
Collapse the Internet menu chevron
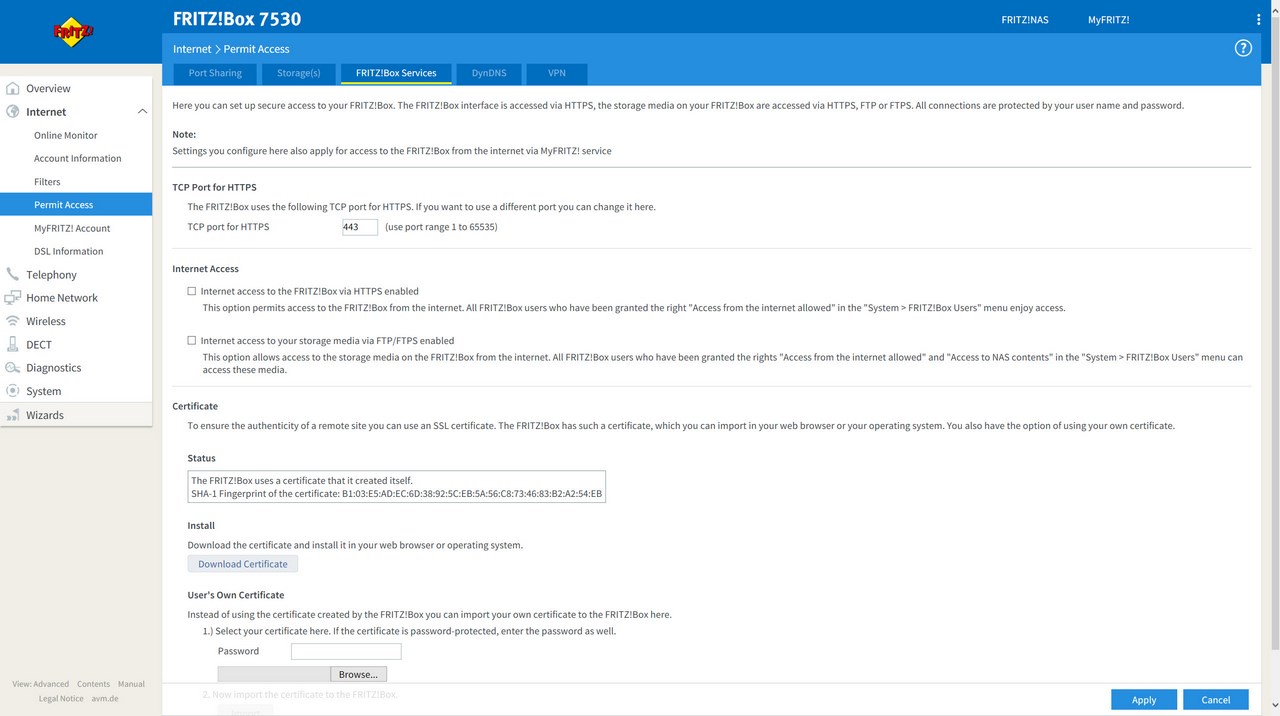click(x=142, y=112)
